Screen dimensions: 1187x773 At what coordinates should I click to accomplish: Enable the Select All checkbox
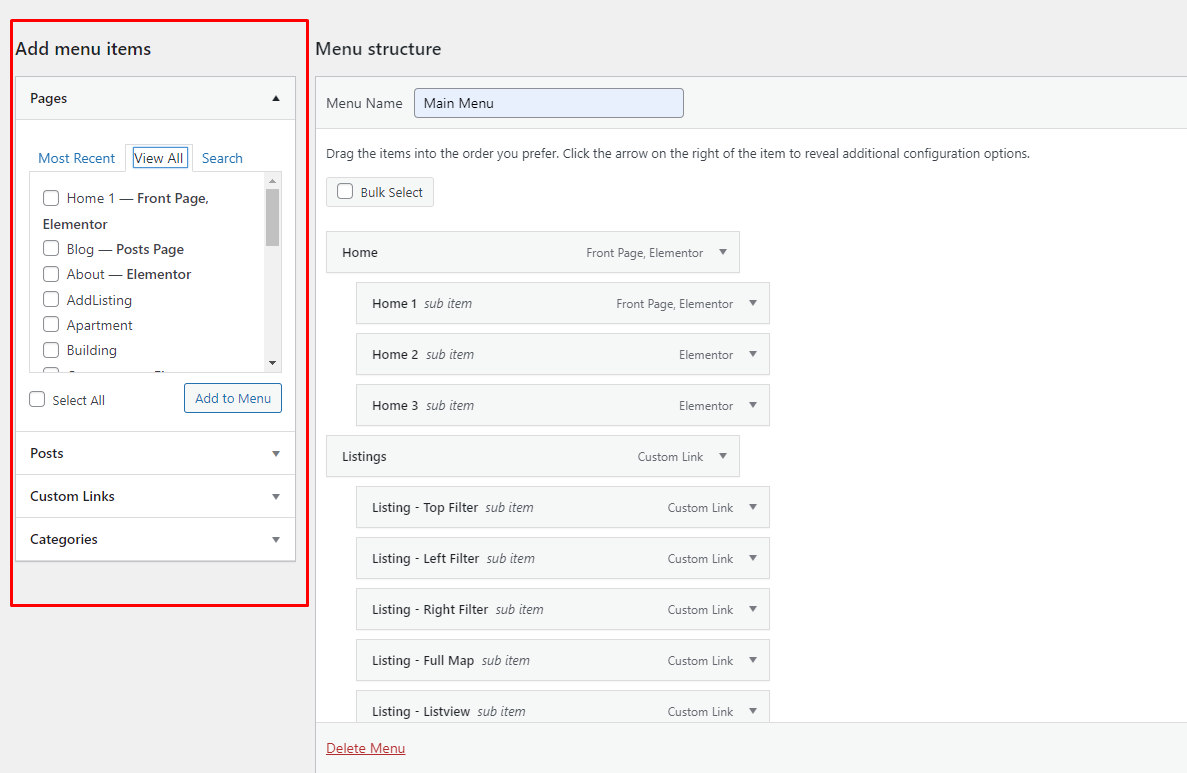(x=38, y=400)
